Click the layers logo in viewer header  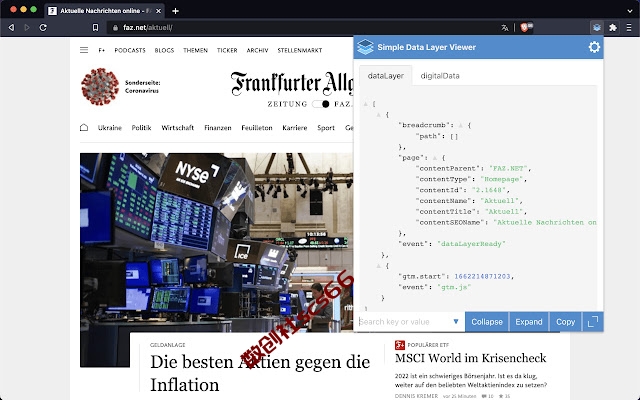pos(365,47)
